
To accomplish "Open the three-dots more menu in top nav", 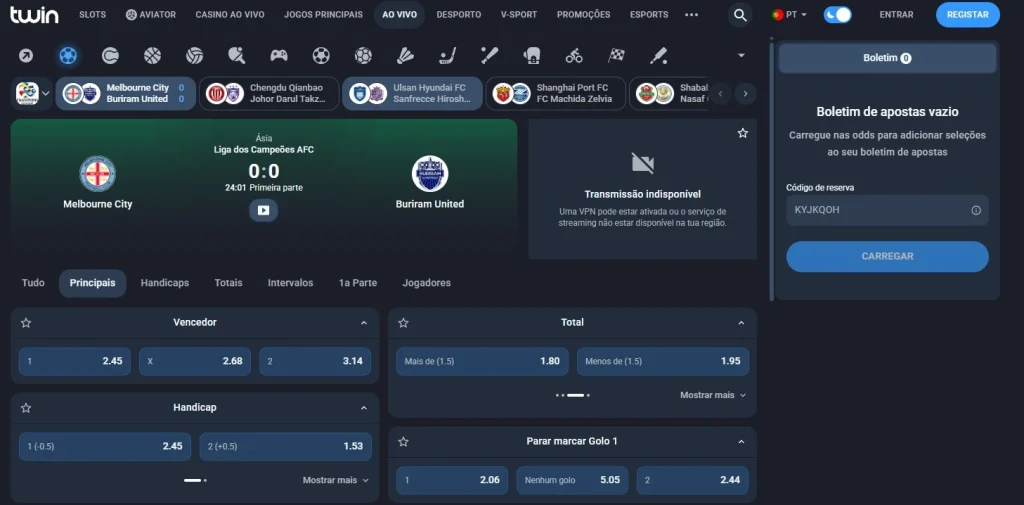I will click(692, 14).
